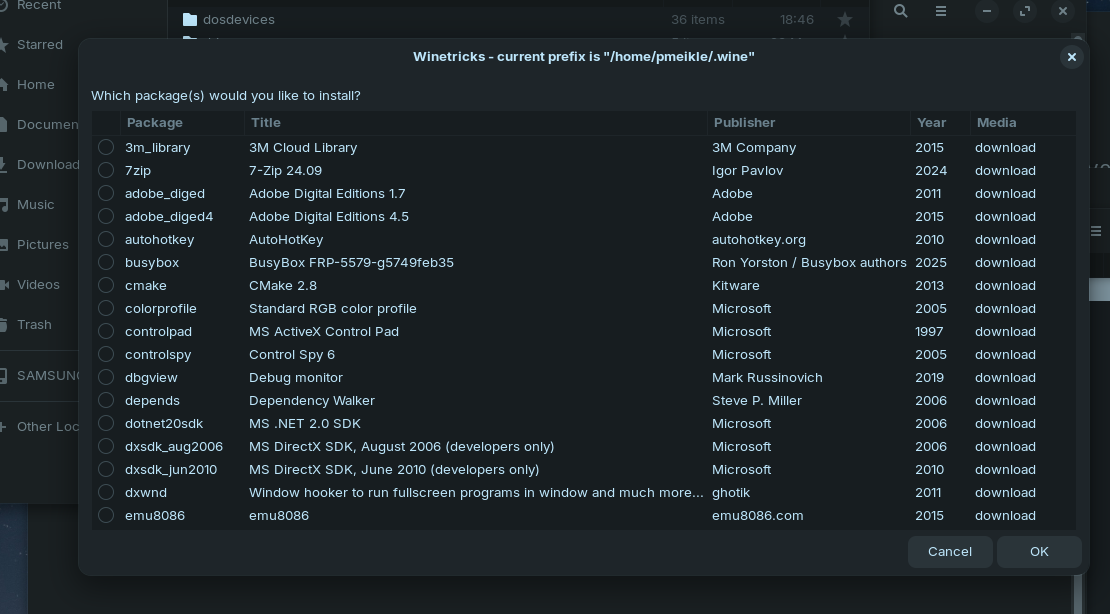
Task: Click '3M Company' publisher cell
Action: (x=754, y=147)
